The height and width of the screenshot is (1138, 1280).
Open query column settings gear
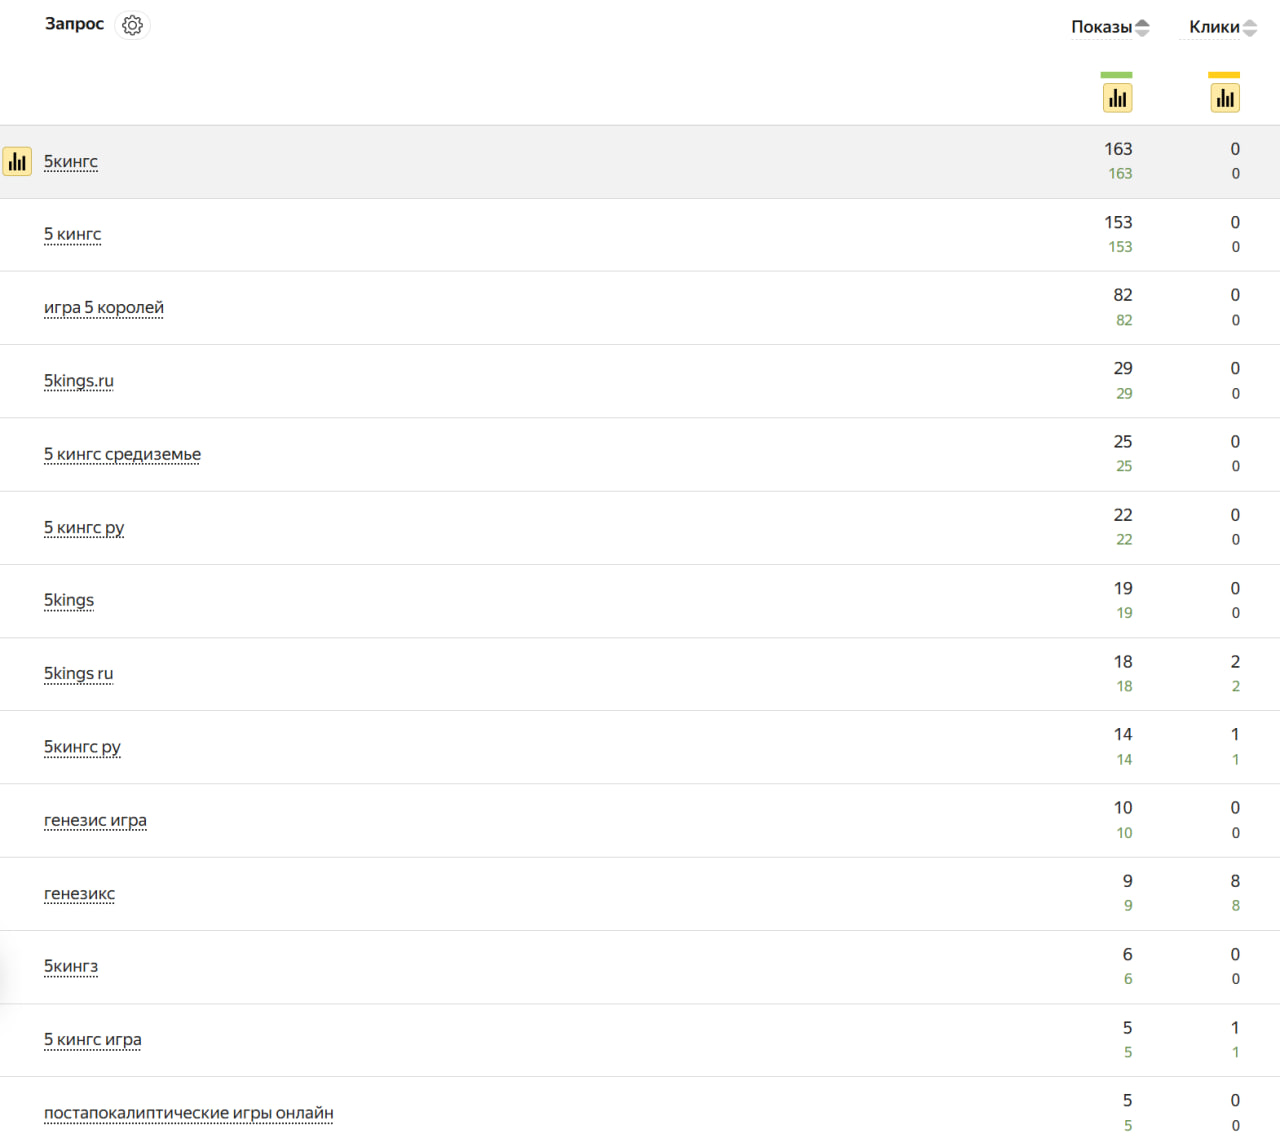point(132,25)
